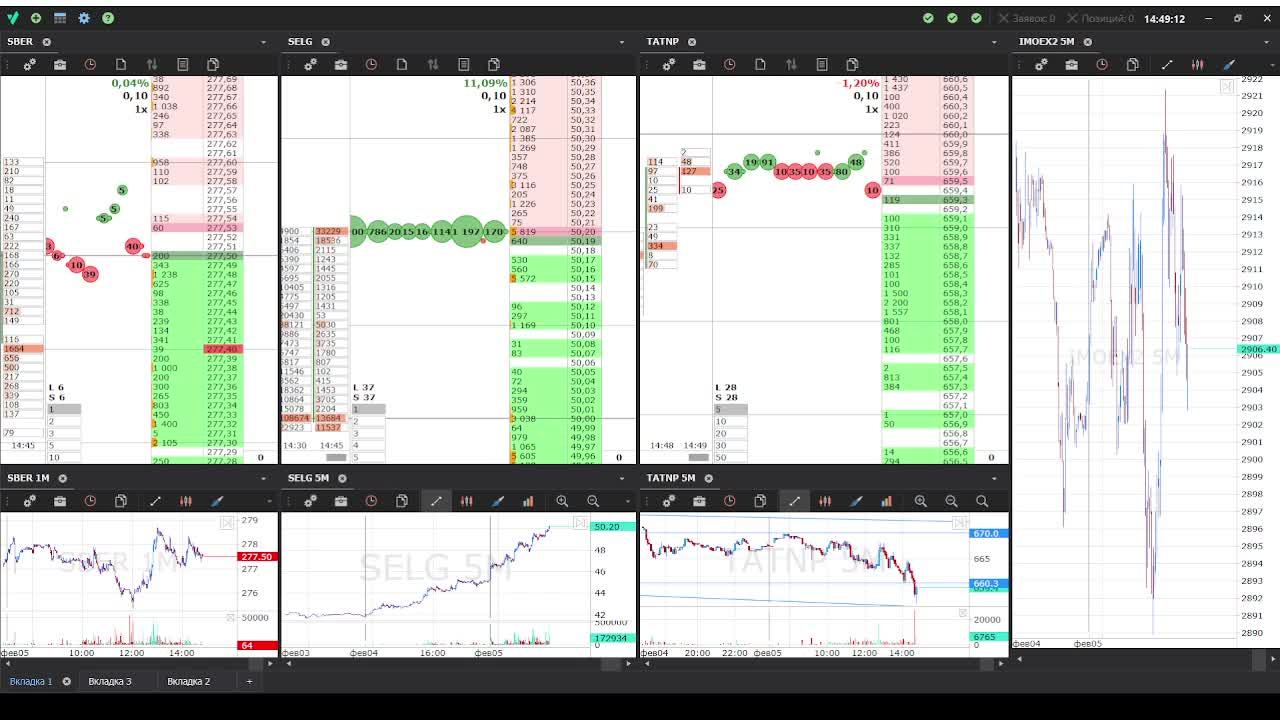Expand dropdown arrow of SBER order book panel
1280x720 pixels.
pyautogui.click(x=264, y=42)
